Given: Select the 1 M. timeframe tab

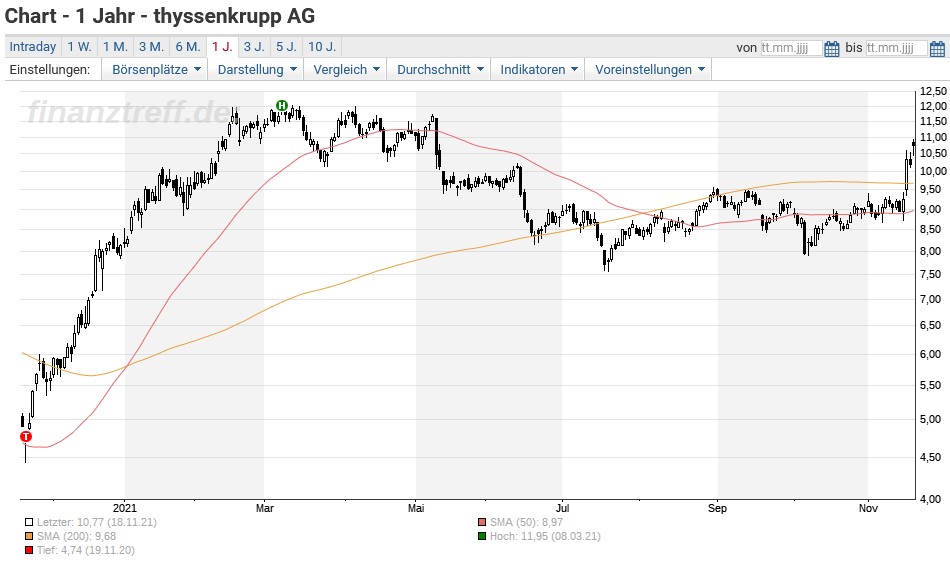Looking at the screenshot, I should (115, 47).
